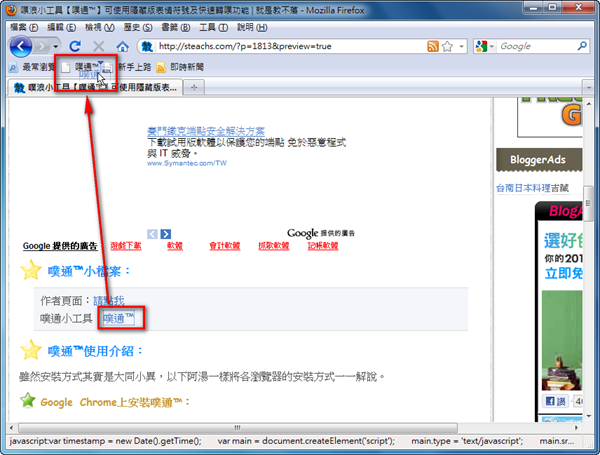Click the previous ad arrow button
Viewport: 600px width, 455px height.
152,234
